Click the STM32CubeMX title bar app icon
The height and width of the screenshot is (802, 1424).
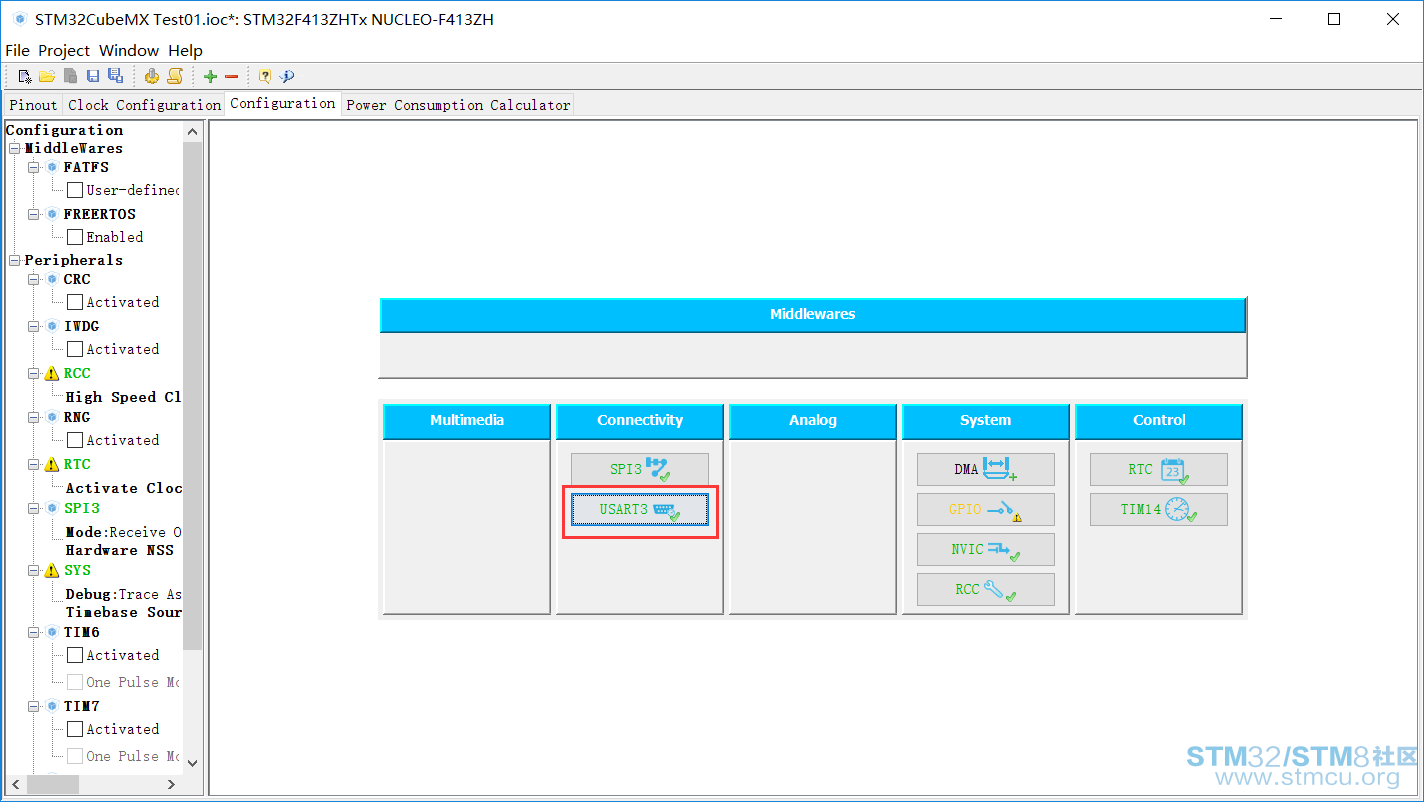19,19
